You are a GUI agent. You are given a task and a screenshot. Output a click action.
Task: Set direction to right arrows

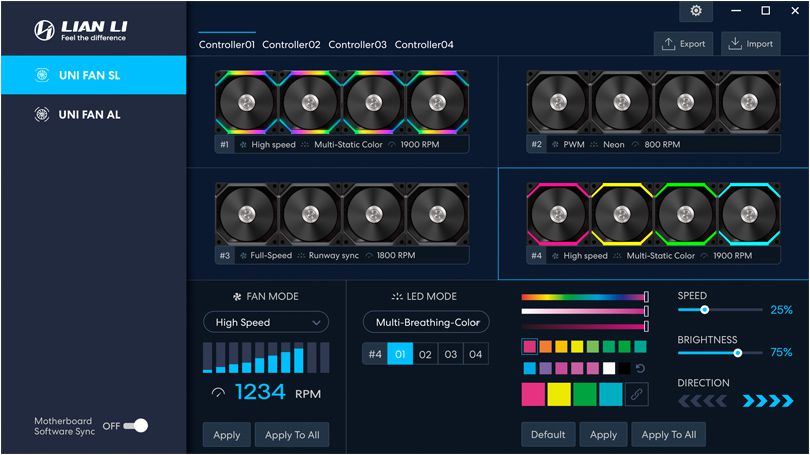point(768,401)
